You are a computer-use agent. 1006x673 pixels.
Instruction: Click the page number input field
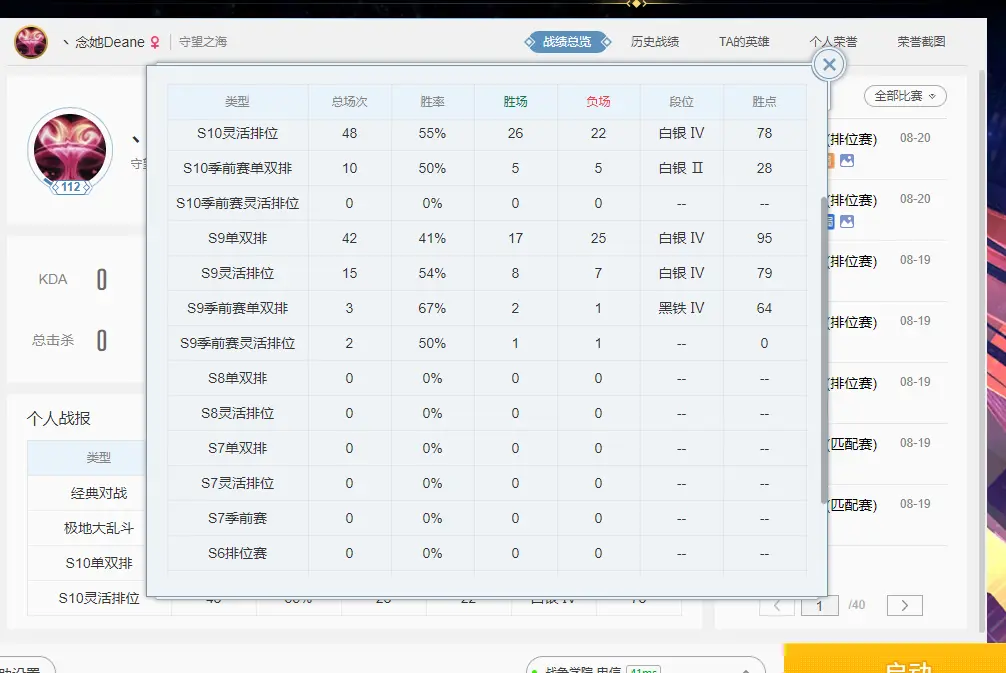(x=820, y=606)
